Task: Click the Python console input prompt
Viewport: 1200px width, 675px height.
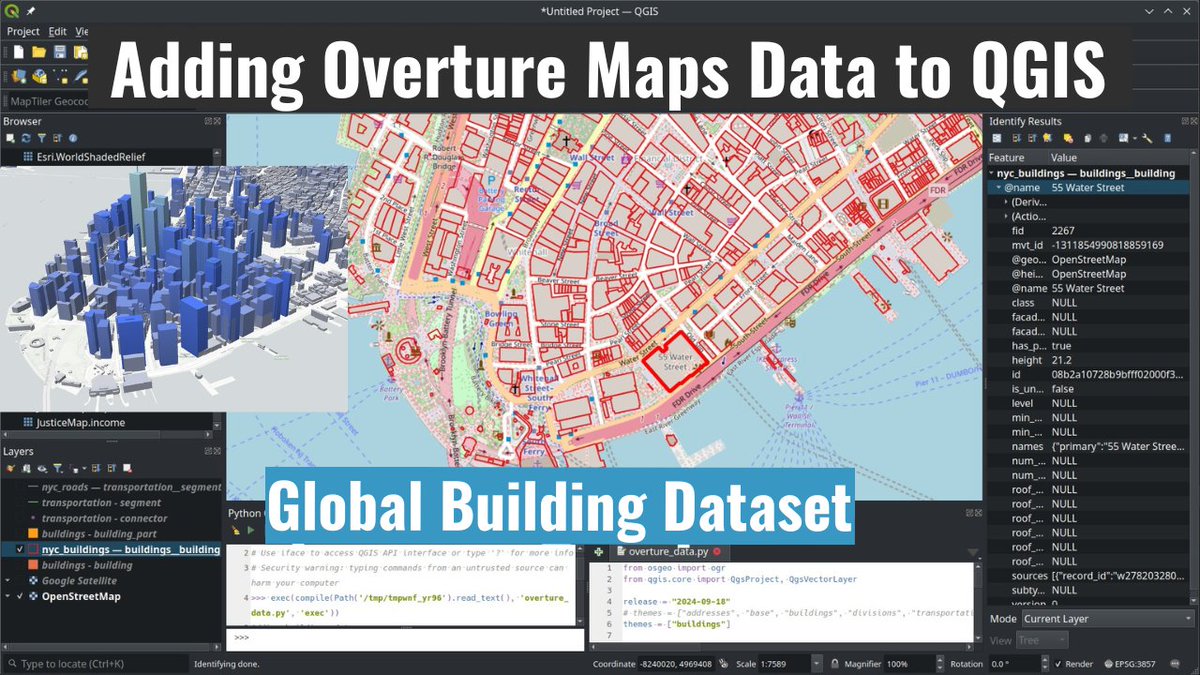Action: [405, 638]
